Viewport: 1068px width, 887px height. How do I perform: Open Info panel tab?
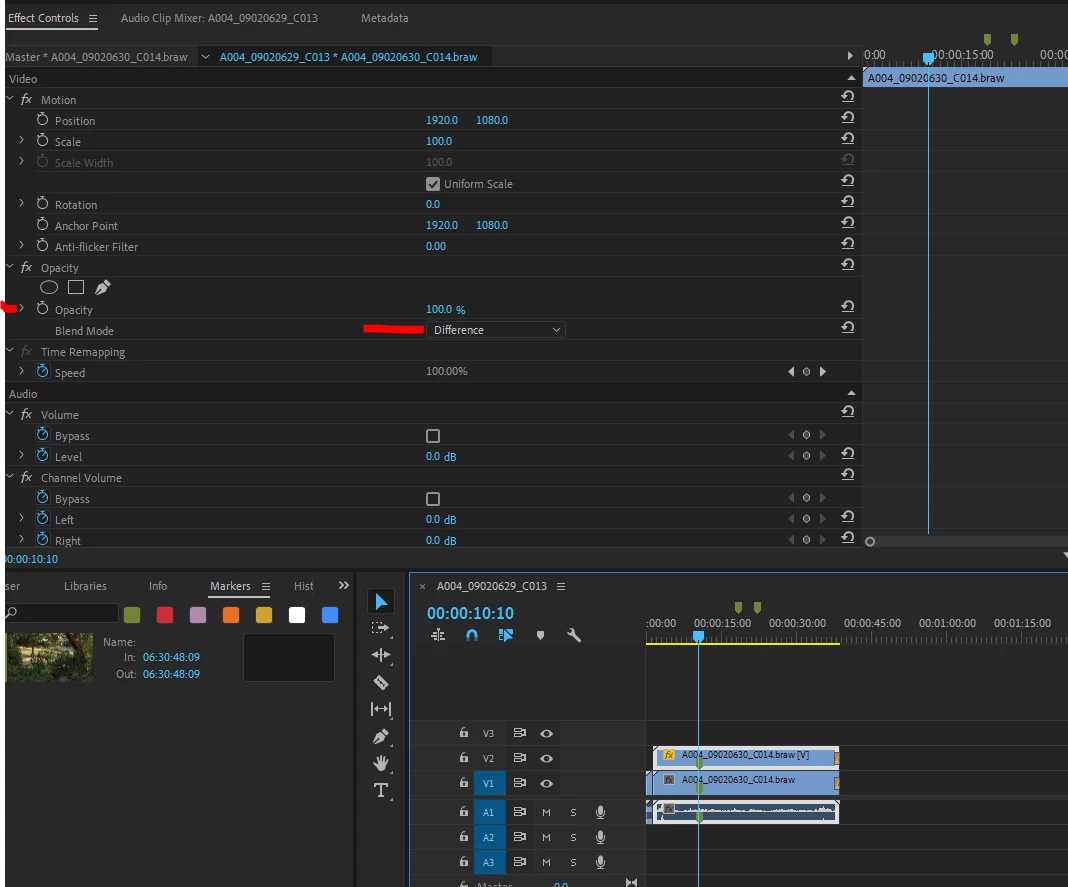pos(158,586)
